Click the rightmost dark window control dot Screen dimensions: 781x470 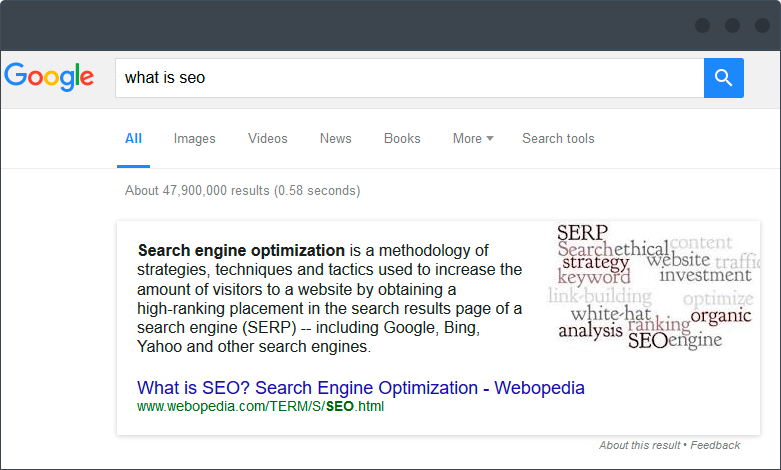click(762, 25)
